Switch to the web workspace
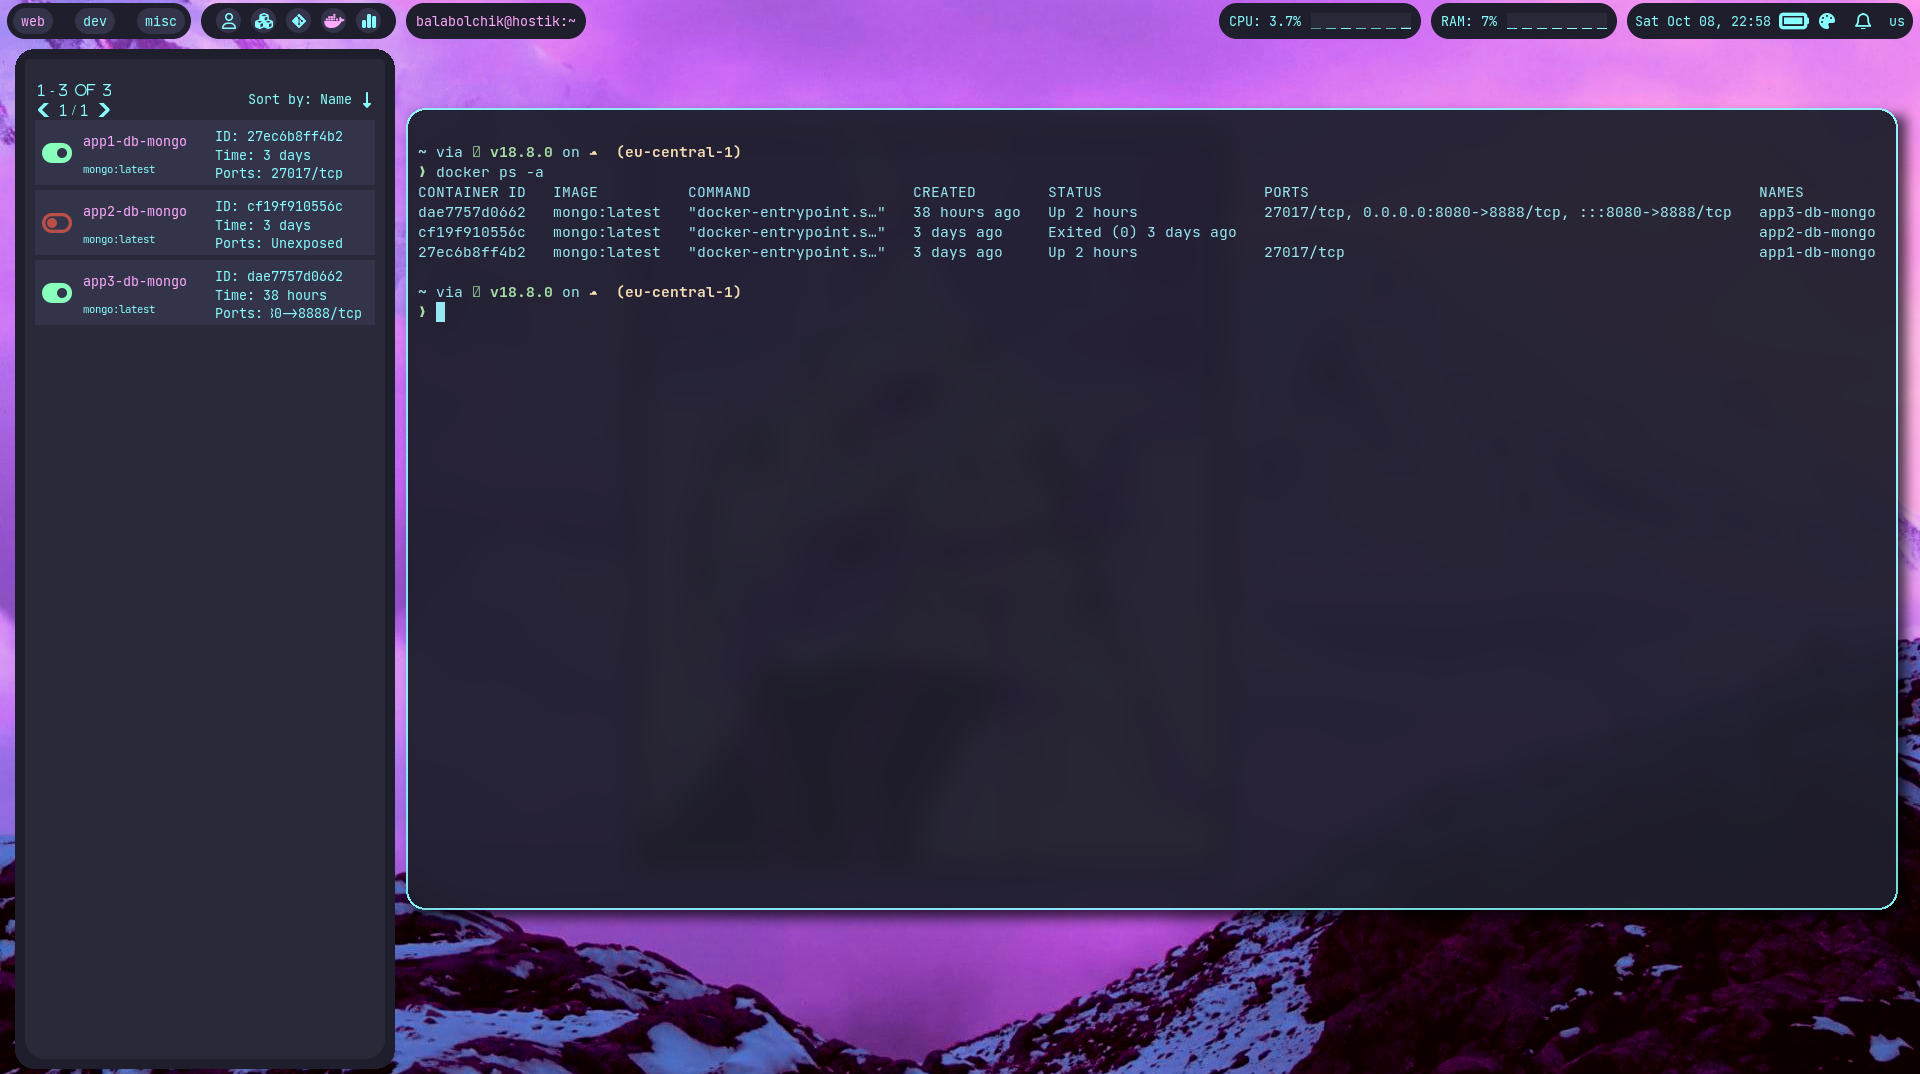1920x1074 pixels. [x=33, y=21]
